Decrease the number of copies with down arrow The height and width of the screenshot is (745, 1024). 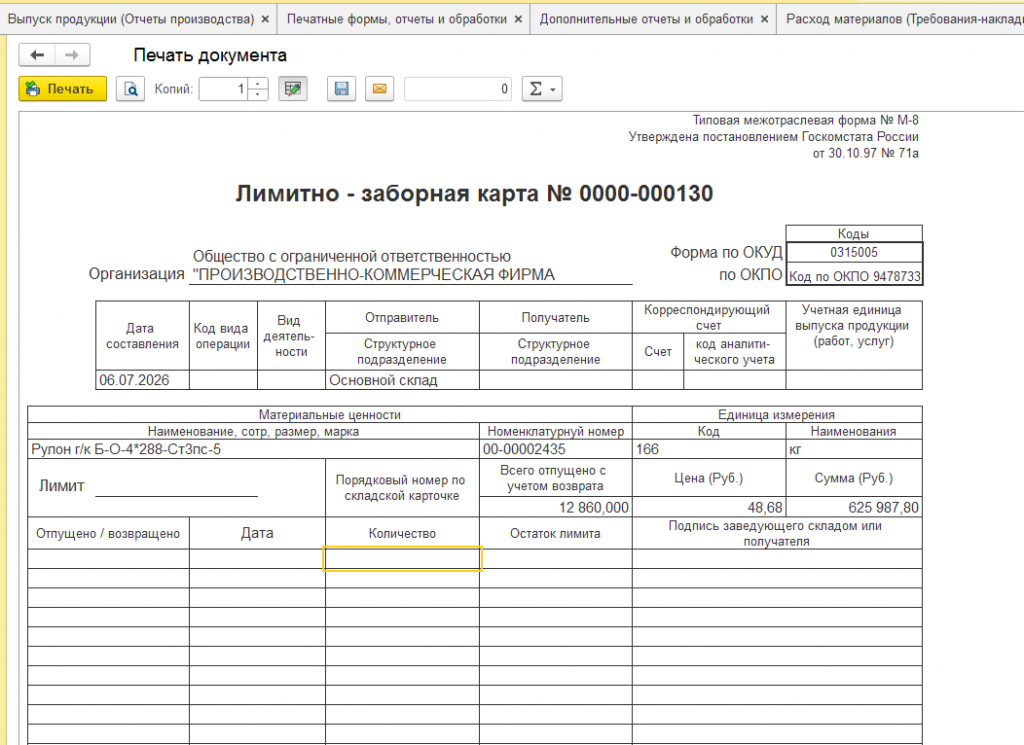(259, 95)
